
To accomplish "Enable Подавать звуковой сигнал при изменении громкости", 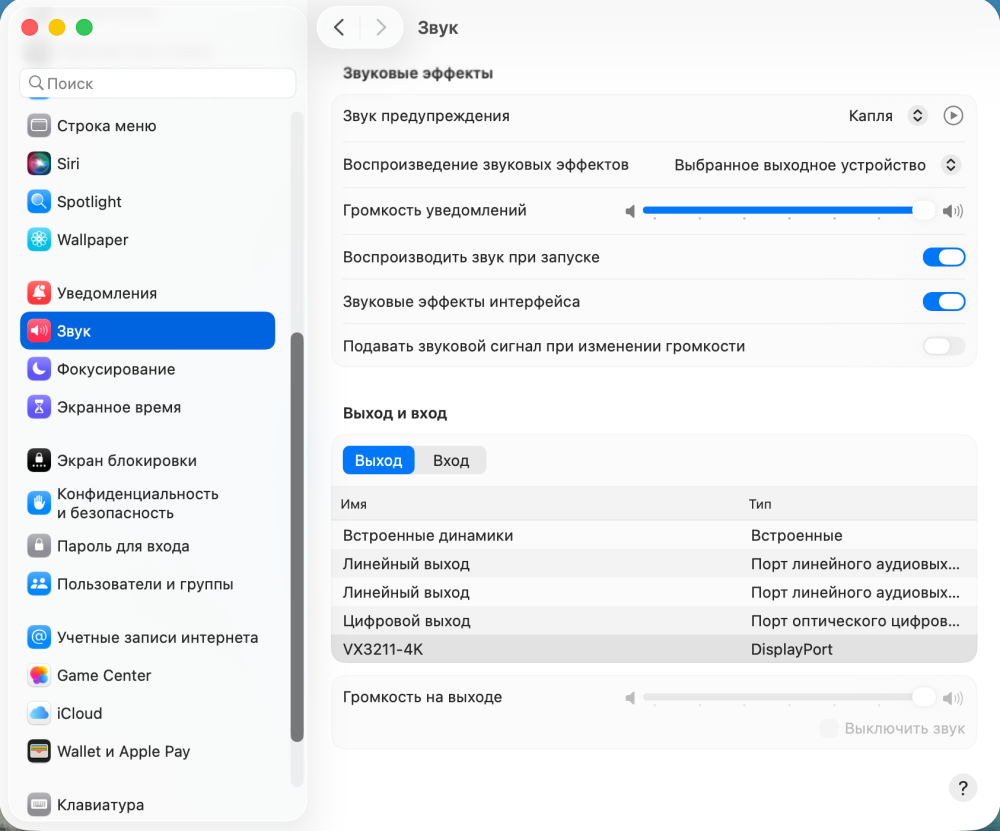I will point(944,346).
